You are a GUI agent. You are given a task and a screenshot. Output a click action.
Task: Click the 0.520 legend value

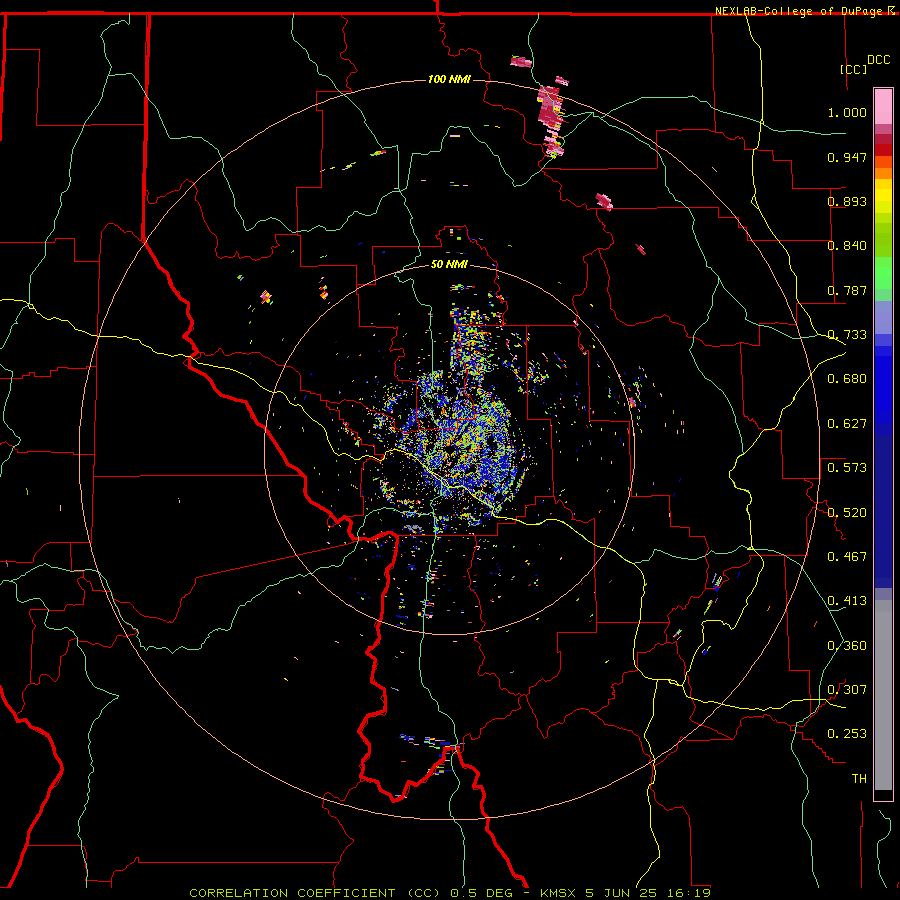tap(847, 513)
